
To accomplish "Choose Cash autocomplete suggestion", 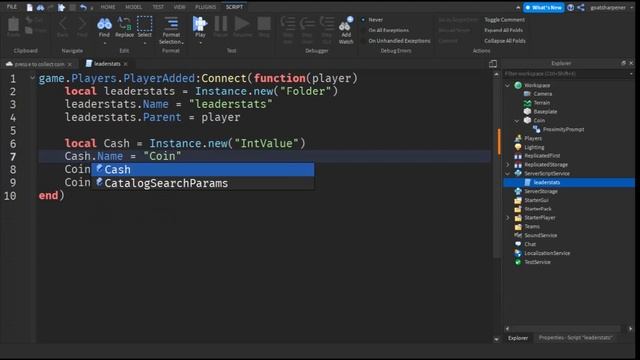I will (x=203, y=169).
